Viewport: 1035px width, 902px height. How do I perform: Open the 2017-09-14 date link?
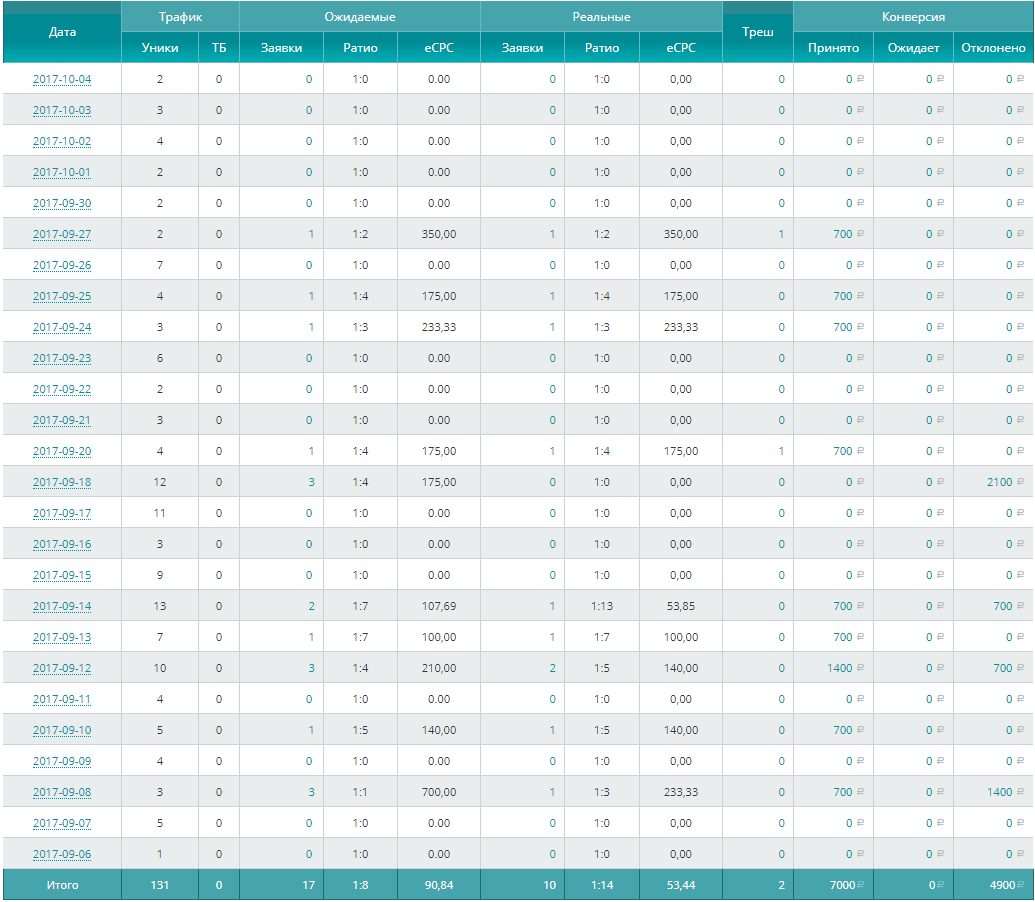62,606
